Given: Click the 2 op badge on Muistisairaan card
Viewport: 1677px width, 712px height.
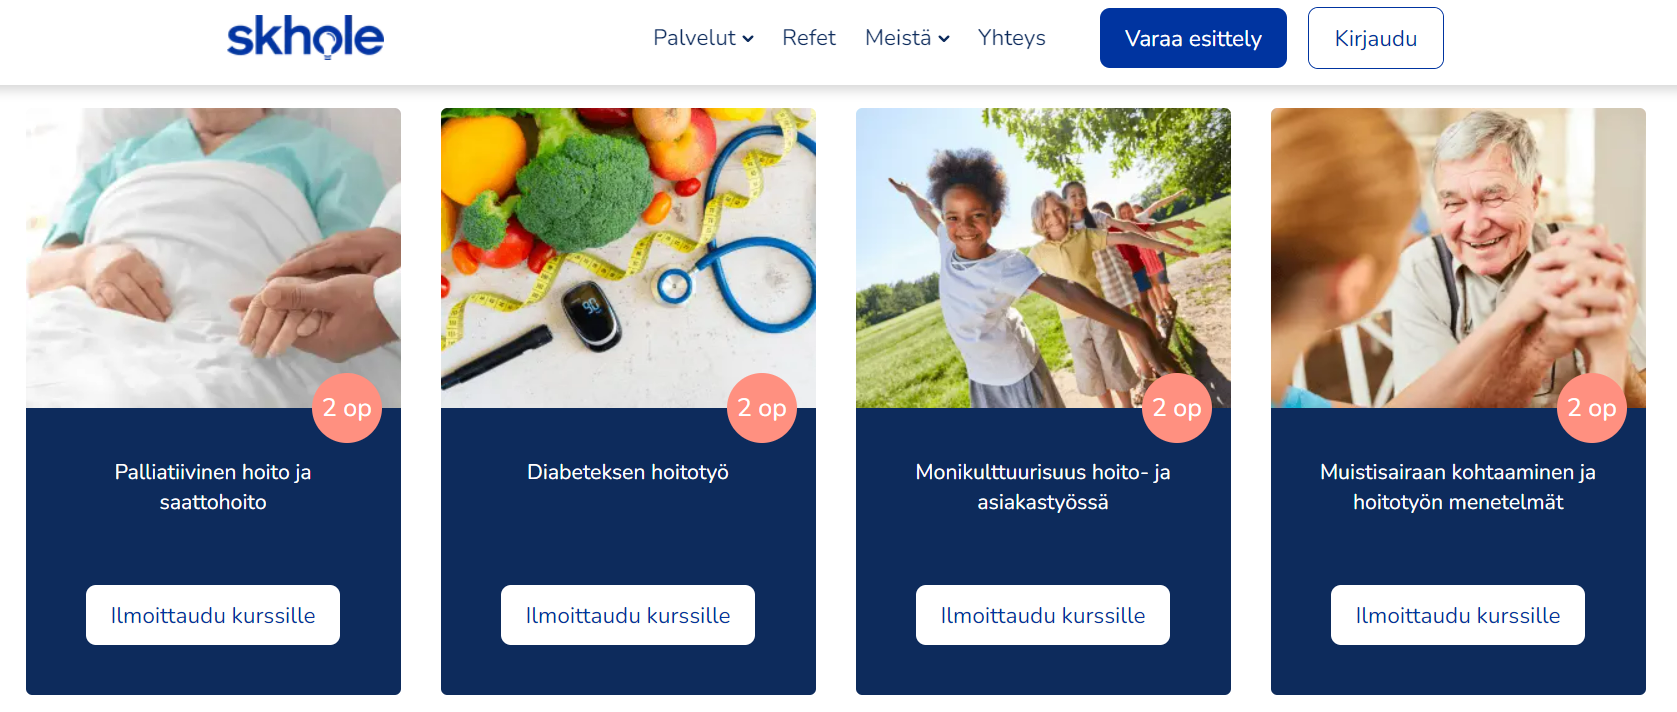Looking at the screenshot, I should pyautogui.click(x=1592, y=408).
